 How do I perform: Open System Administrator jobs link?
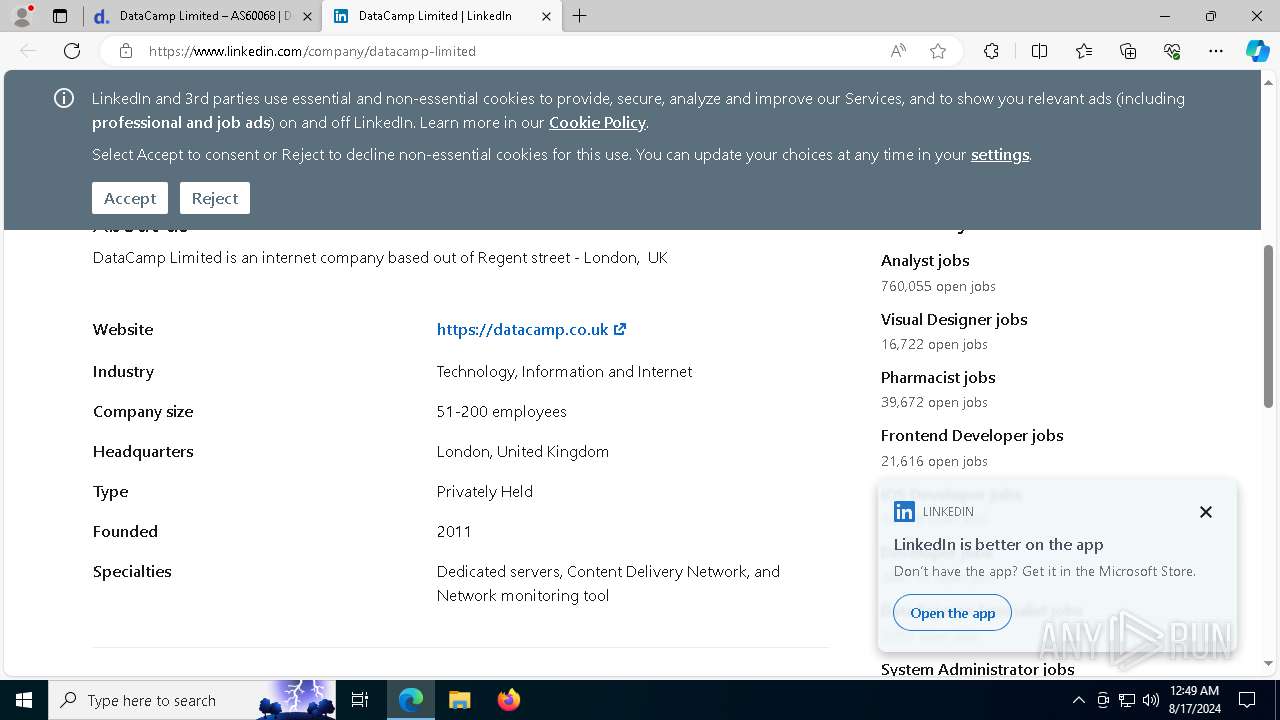978,669
